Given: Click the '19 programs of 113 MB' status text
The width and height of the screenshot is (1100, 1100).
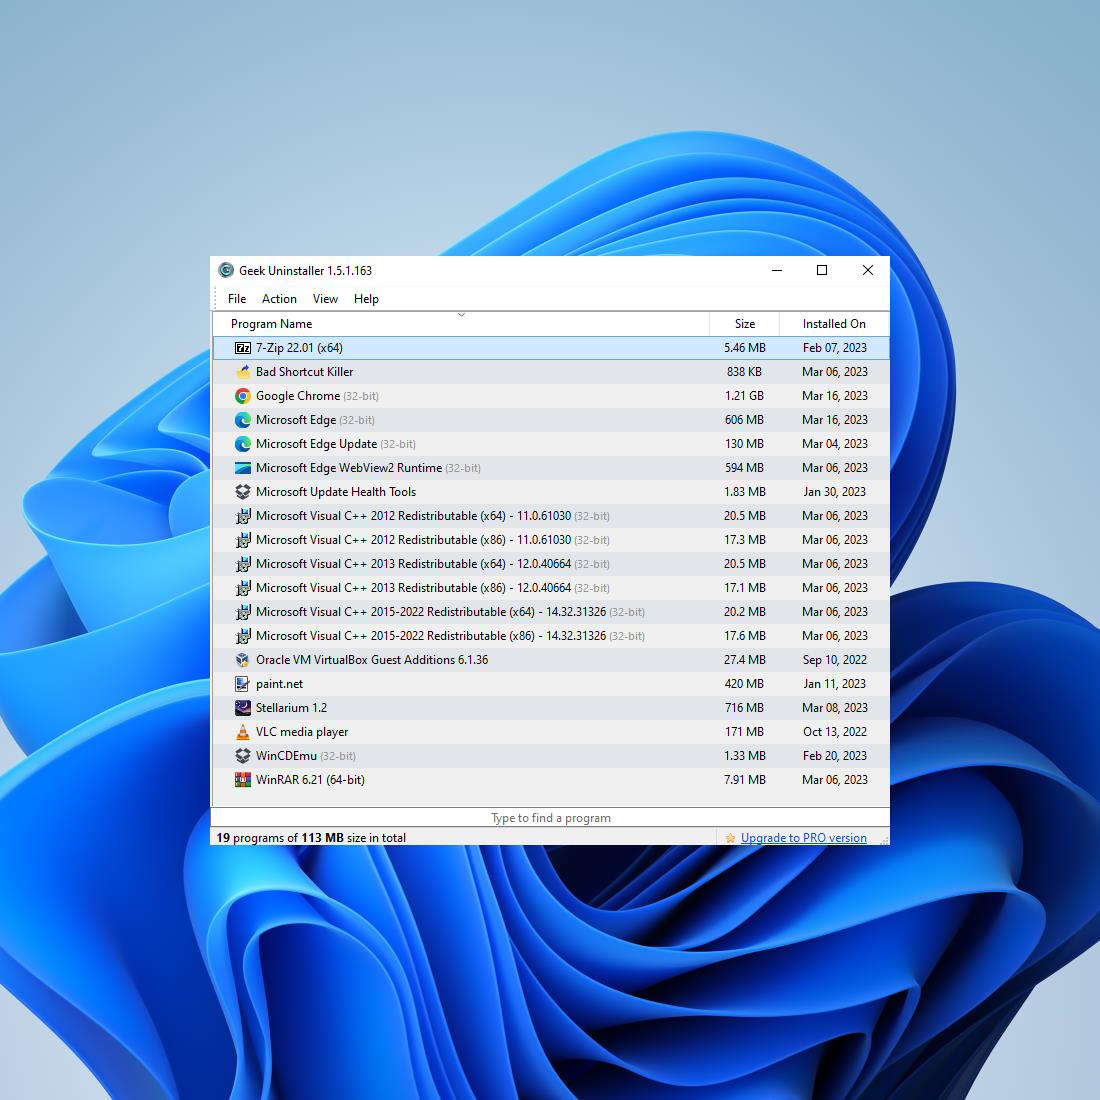Looking at the screenshot, I should click(311, 838).
